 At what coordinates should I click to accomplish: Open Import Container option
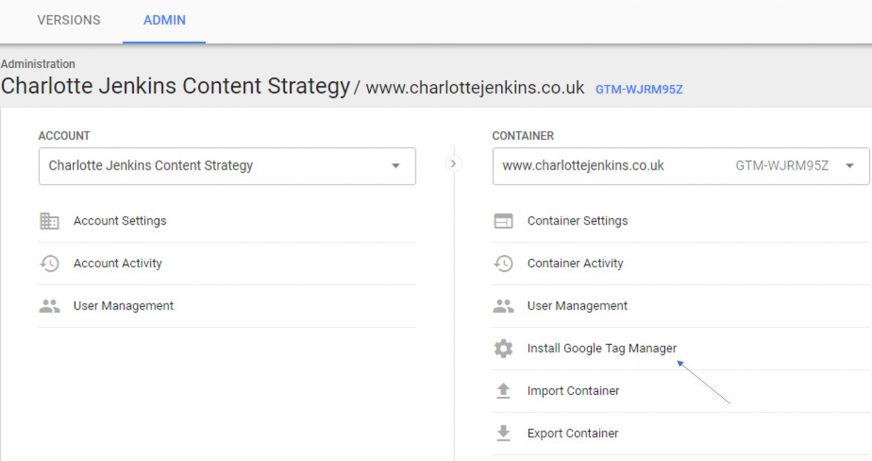pos(573,391)
